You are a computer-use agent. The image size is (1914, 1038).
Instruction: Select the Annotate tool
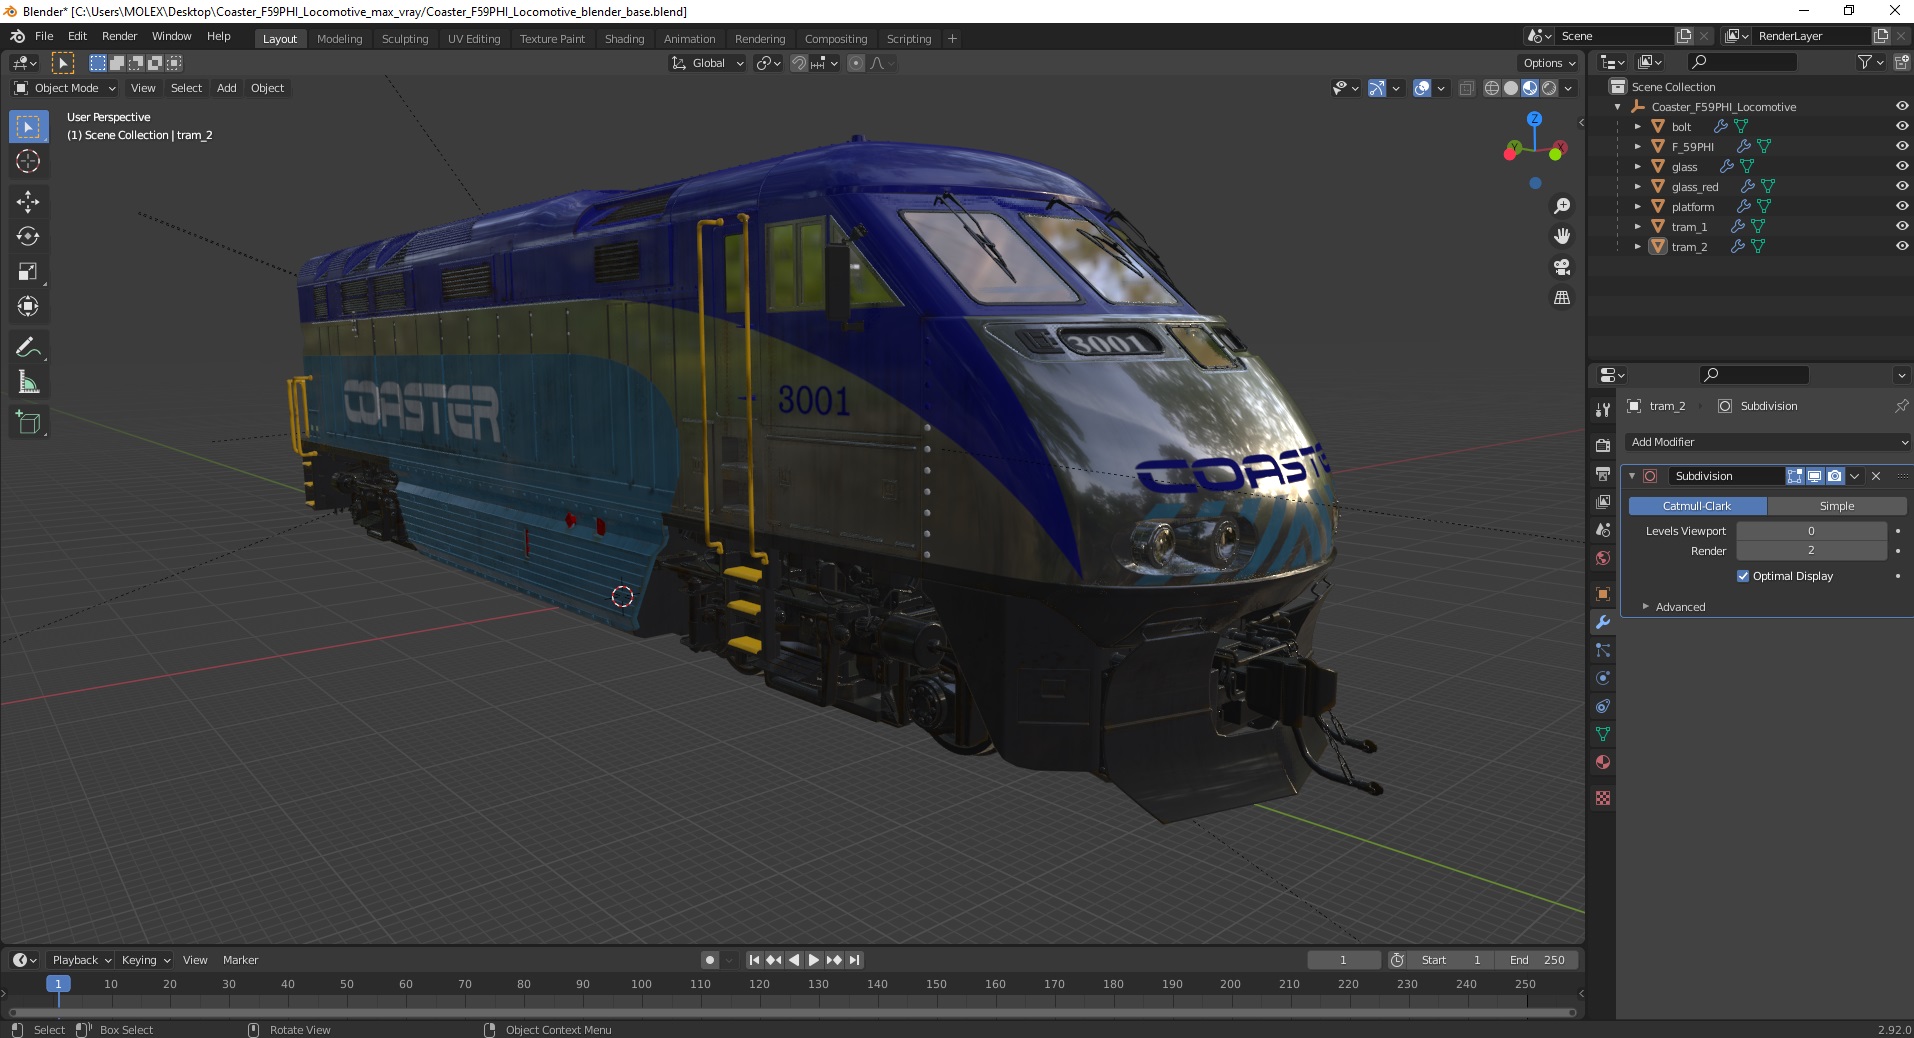click(x=28, y=348)
